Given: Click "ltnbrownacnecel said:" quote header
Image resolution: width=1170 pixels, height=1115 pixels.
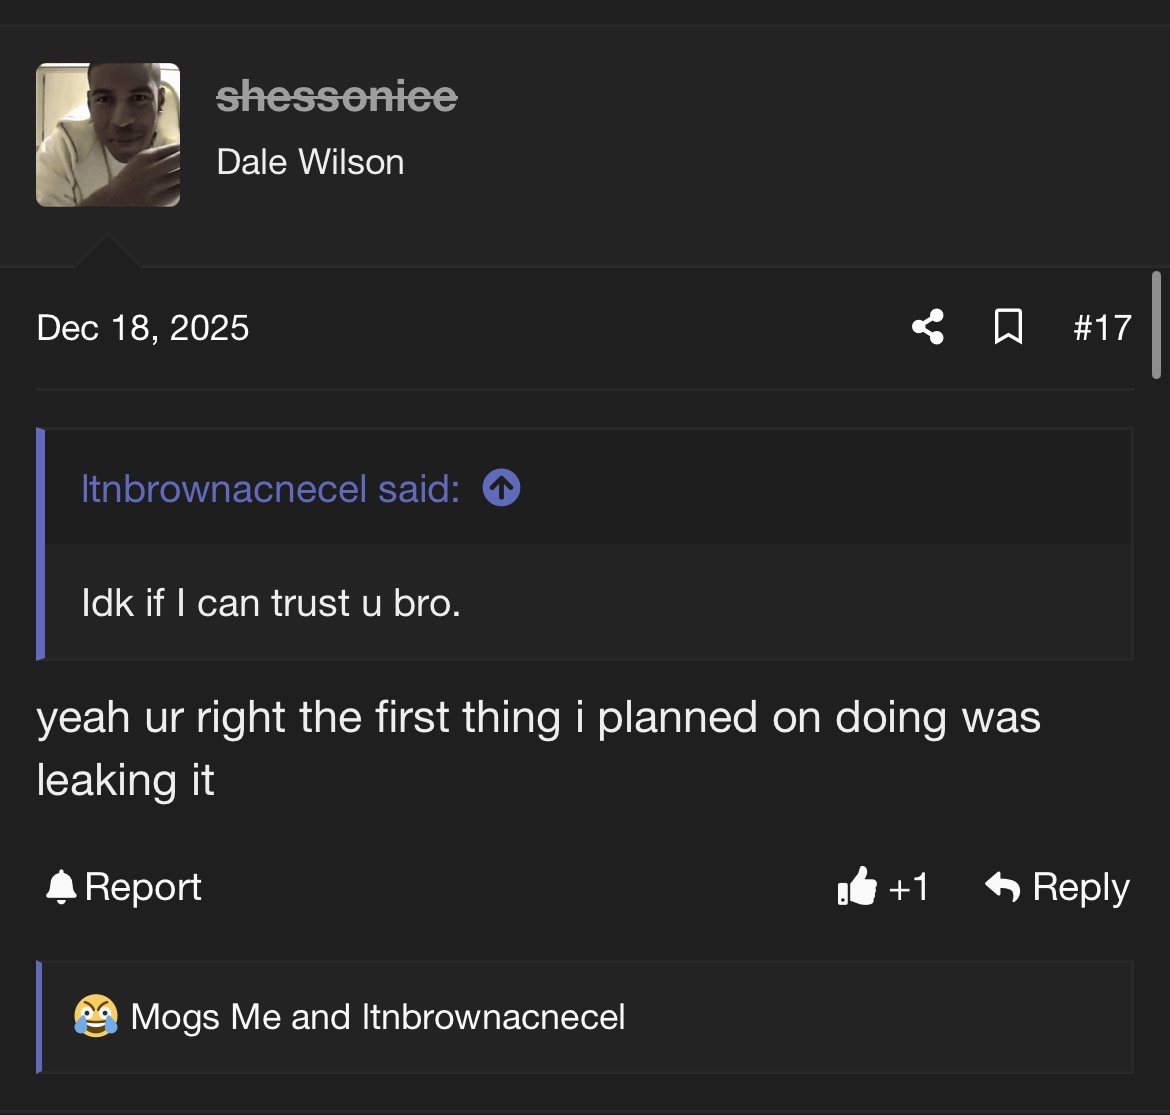Looking at the screenshot, I should click(270, 489).
